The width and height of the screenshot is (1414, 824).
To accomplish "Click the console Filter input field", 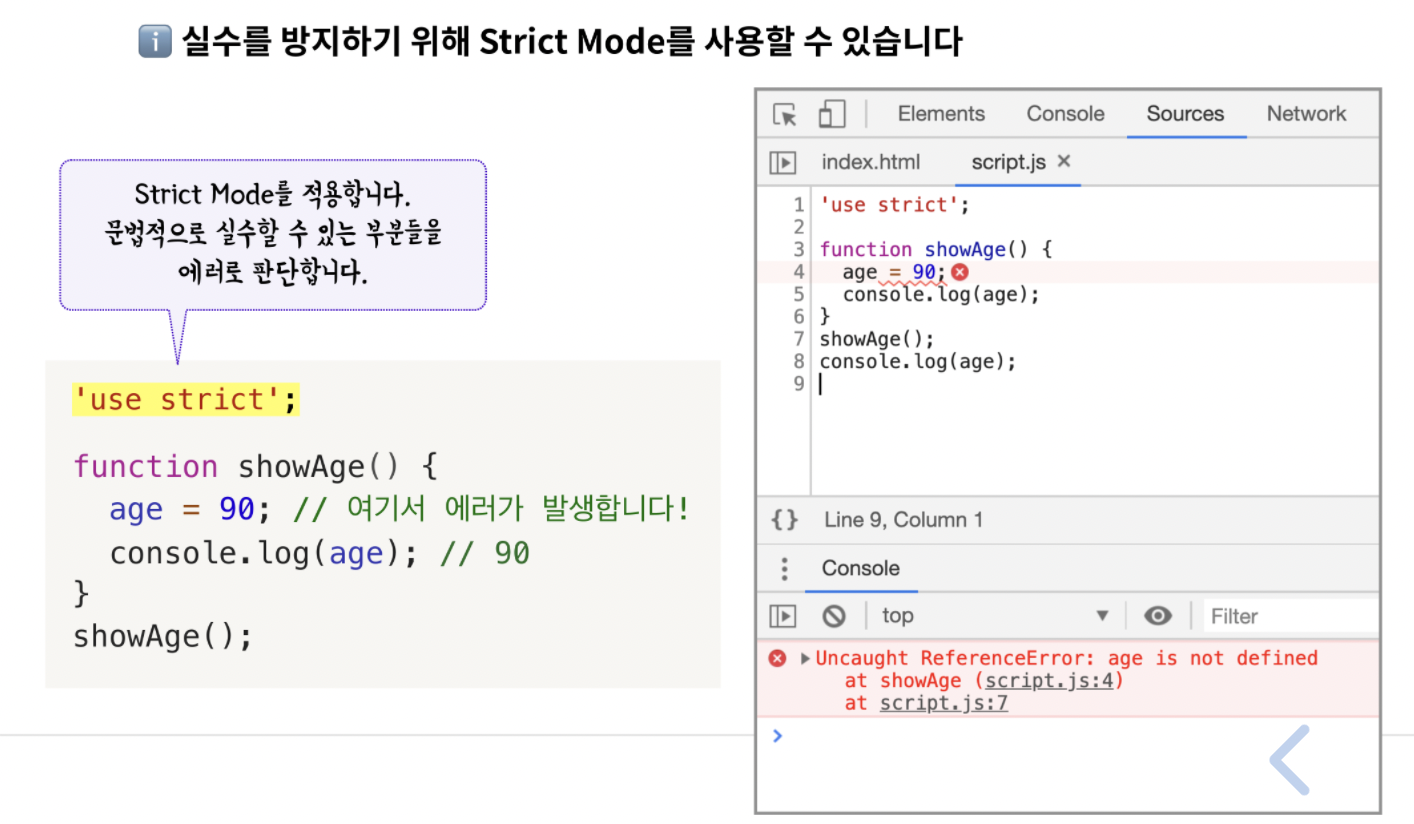I will pos(1290,616).
